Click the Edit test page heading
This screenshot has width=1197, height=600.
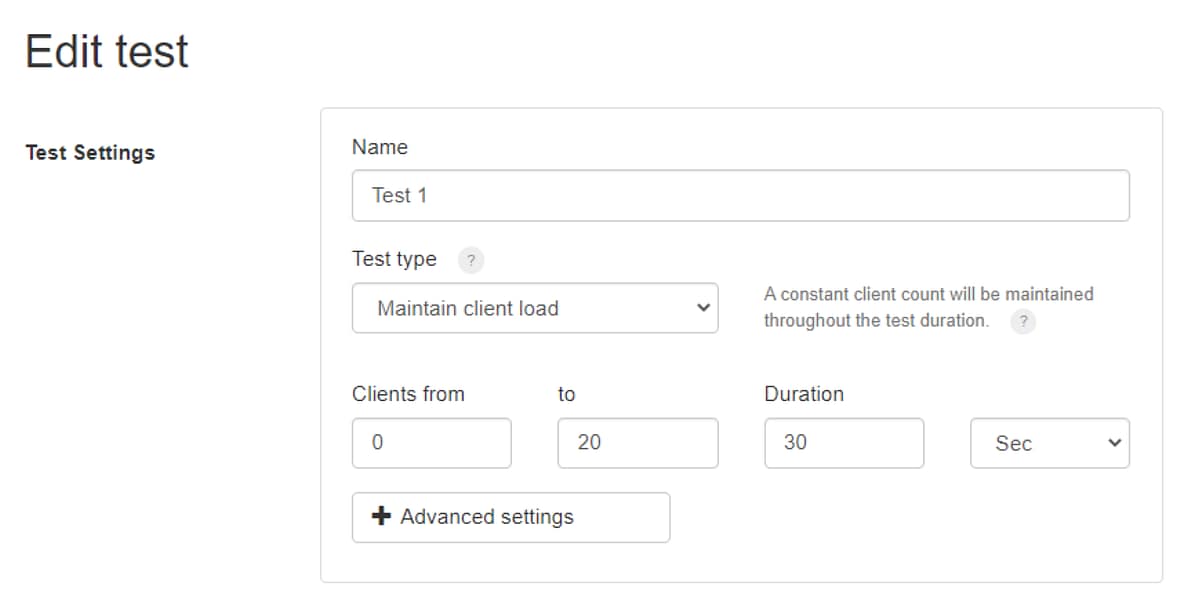tap(107, 52)
